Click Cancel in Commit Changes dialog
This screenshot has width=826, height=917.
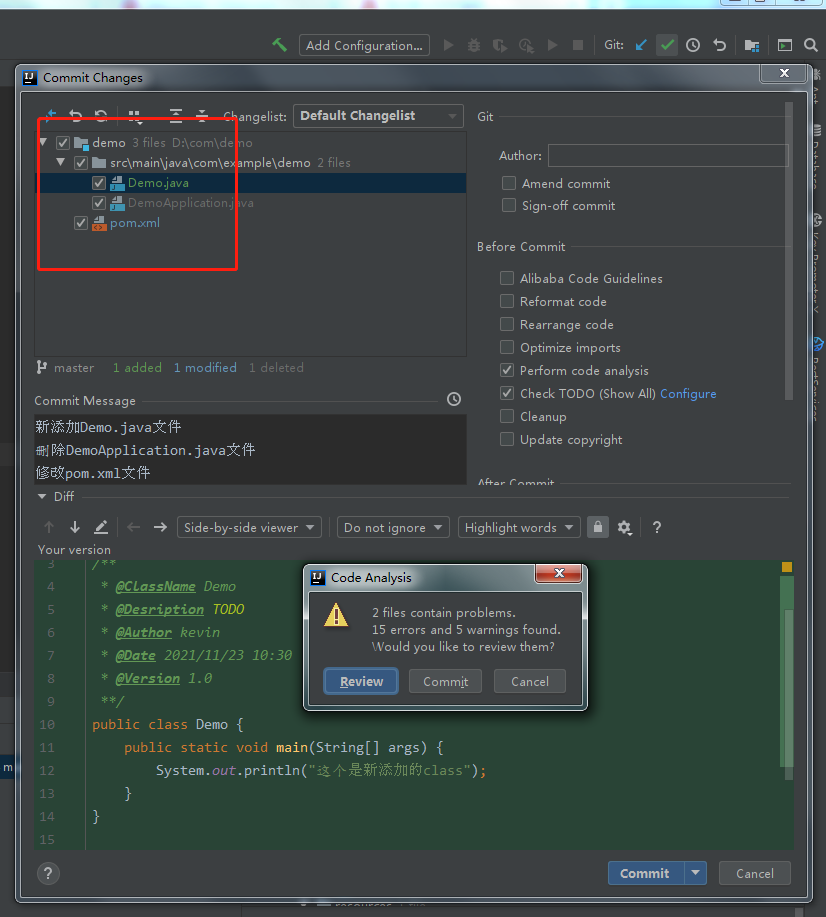[755, 873]
